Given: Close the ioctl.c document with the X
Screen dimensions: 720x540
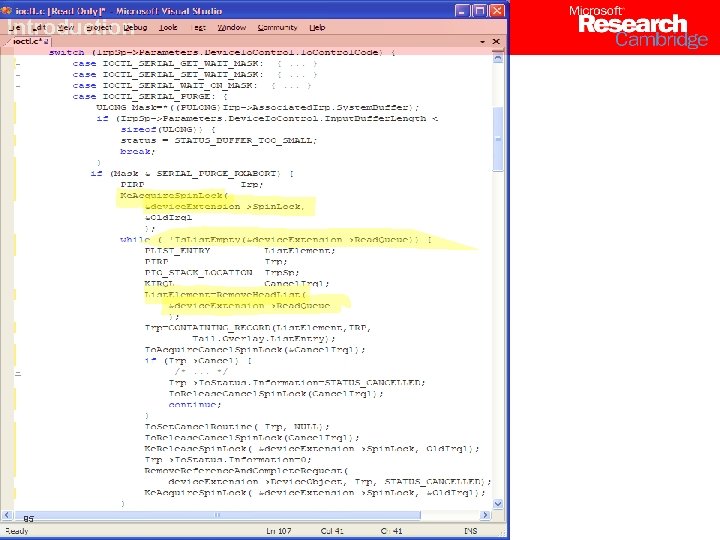Looking at the screenshot, I should [x=496, y=42].
